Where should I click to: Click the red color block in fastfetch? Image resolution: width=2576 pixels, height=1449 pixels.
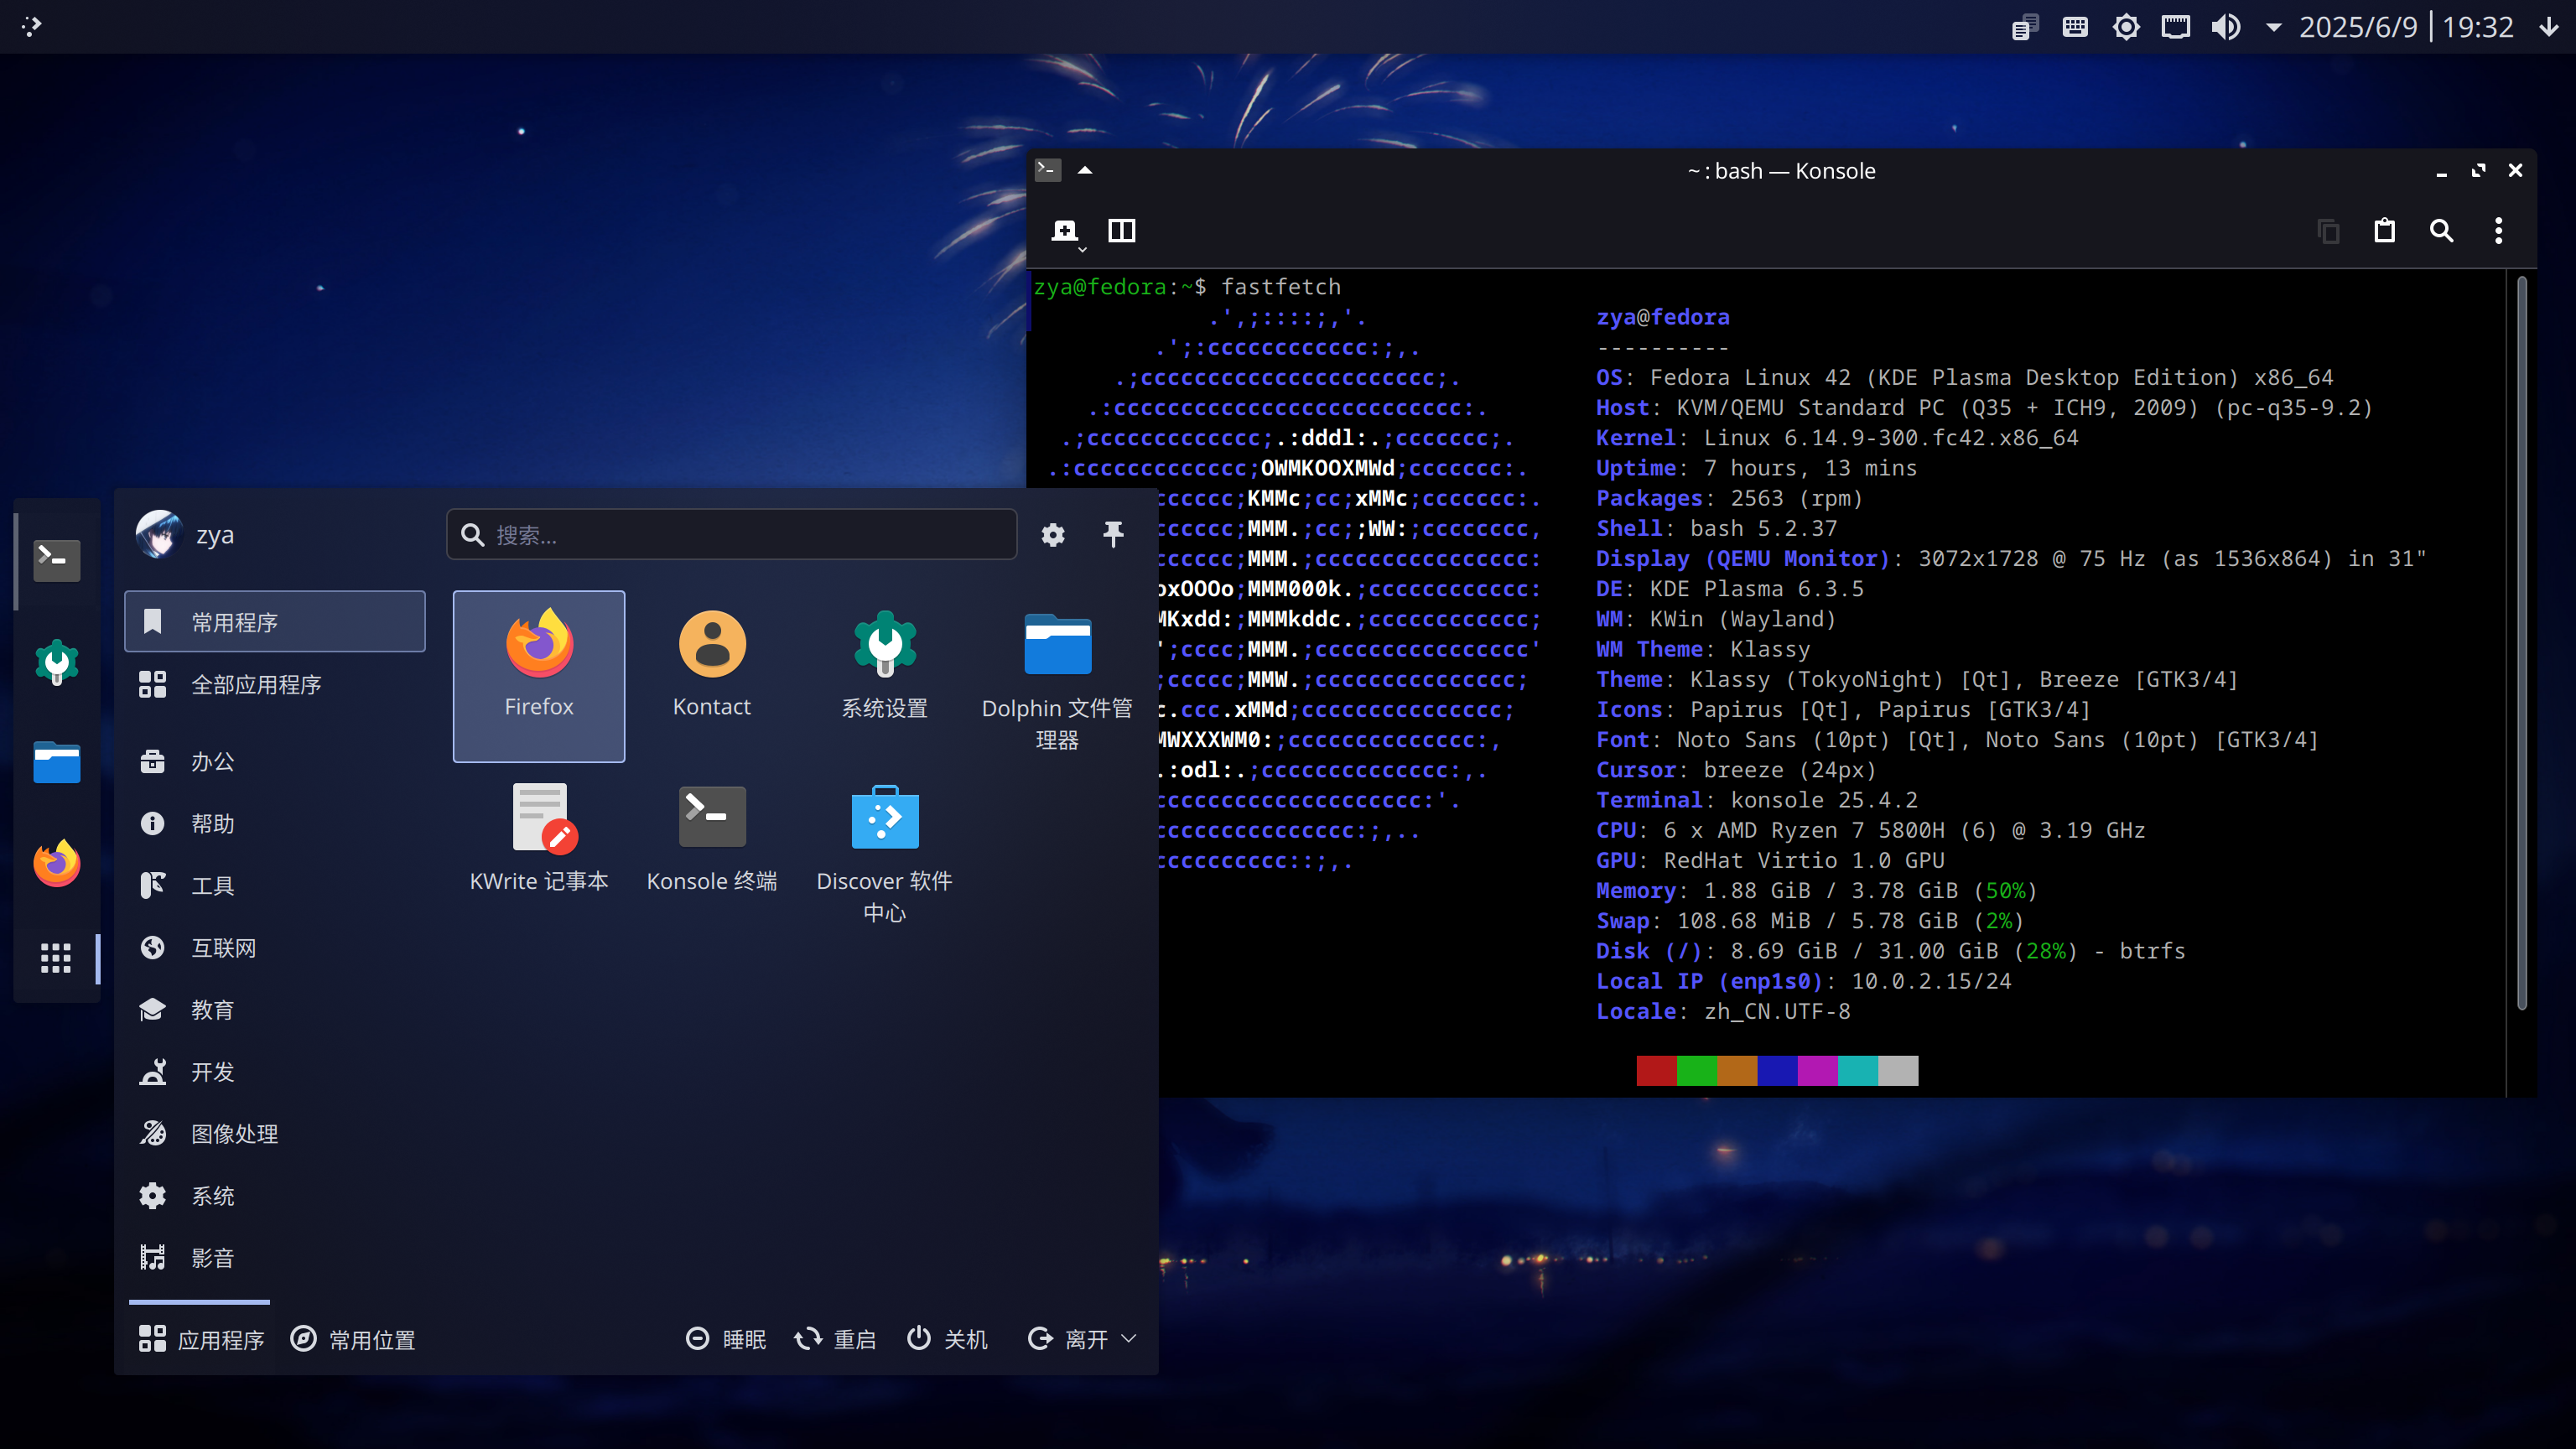point(1656,1070)
